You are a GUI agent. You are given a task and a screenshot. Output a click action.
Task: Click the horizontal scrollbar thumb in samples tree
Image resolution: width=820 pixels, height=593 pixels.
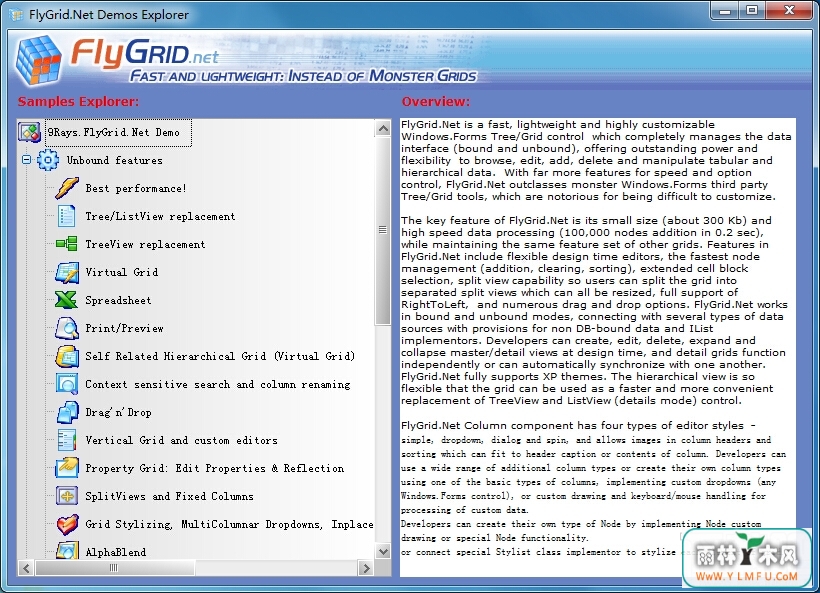coord(115,568)
